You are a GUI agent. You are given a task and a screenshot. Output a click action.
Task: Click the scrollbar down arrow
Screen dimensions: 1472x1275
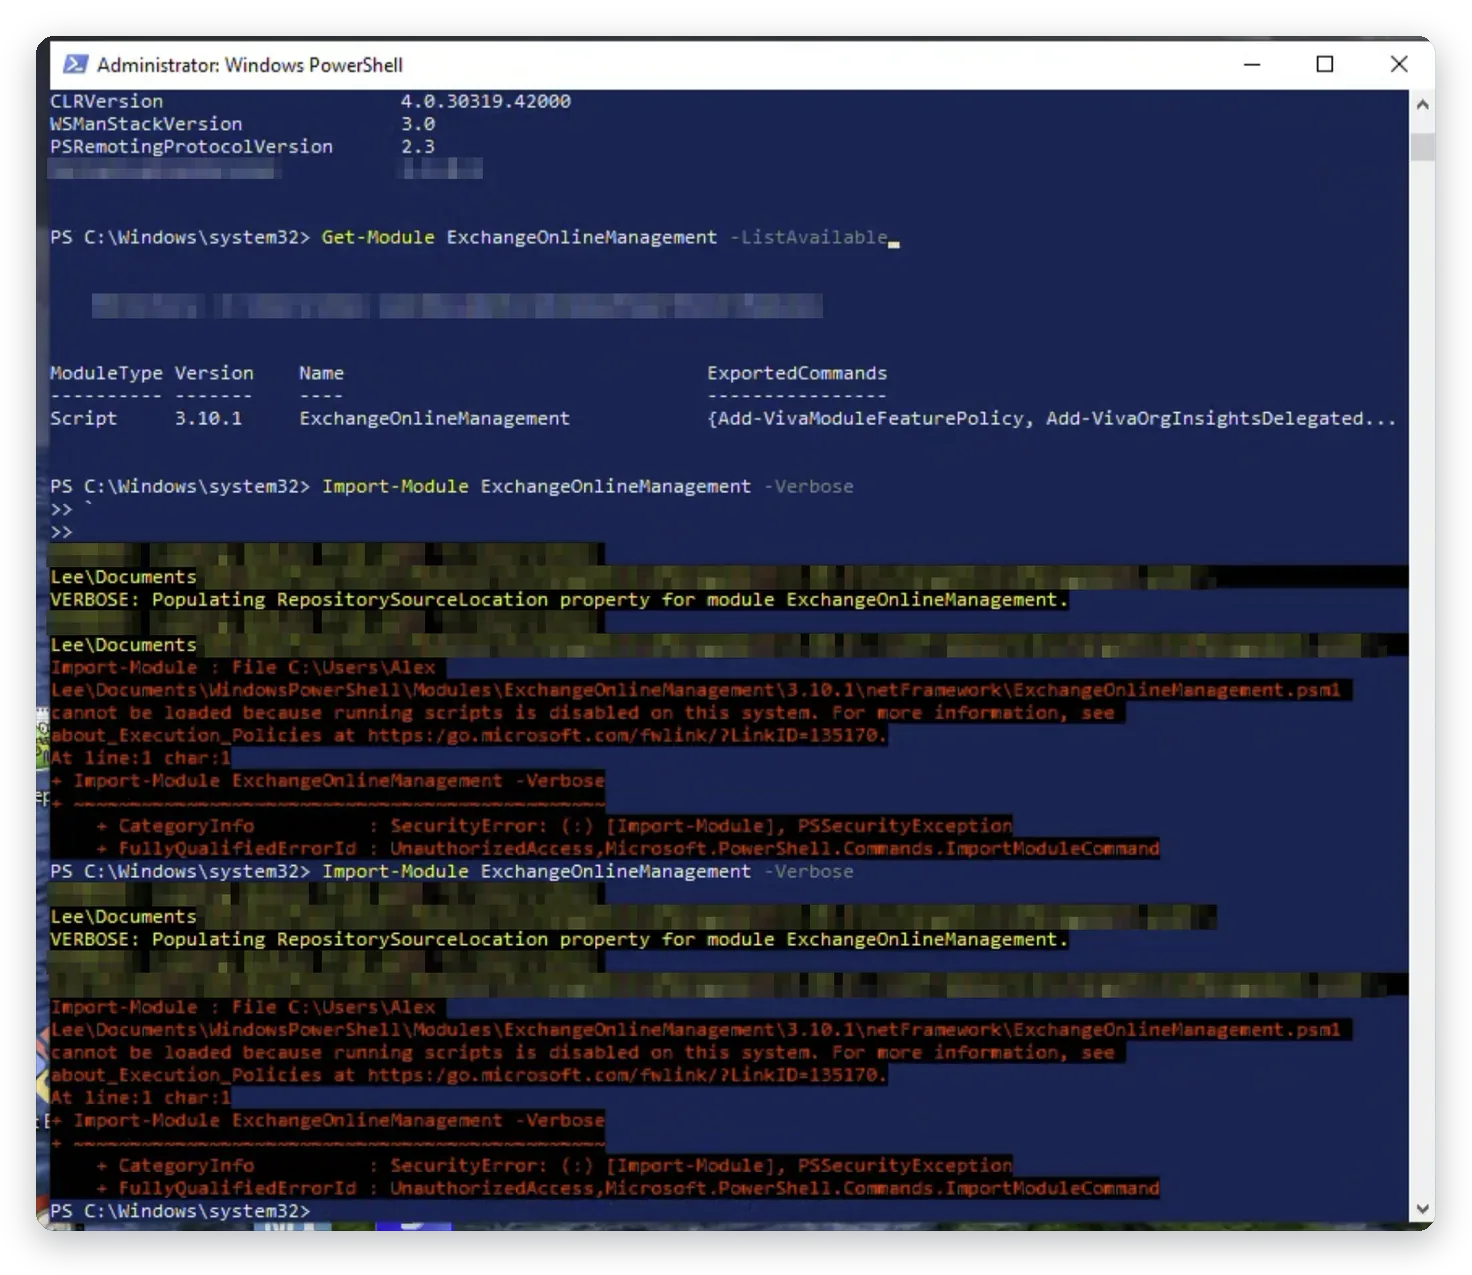(x=1422, y=1208)
